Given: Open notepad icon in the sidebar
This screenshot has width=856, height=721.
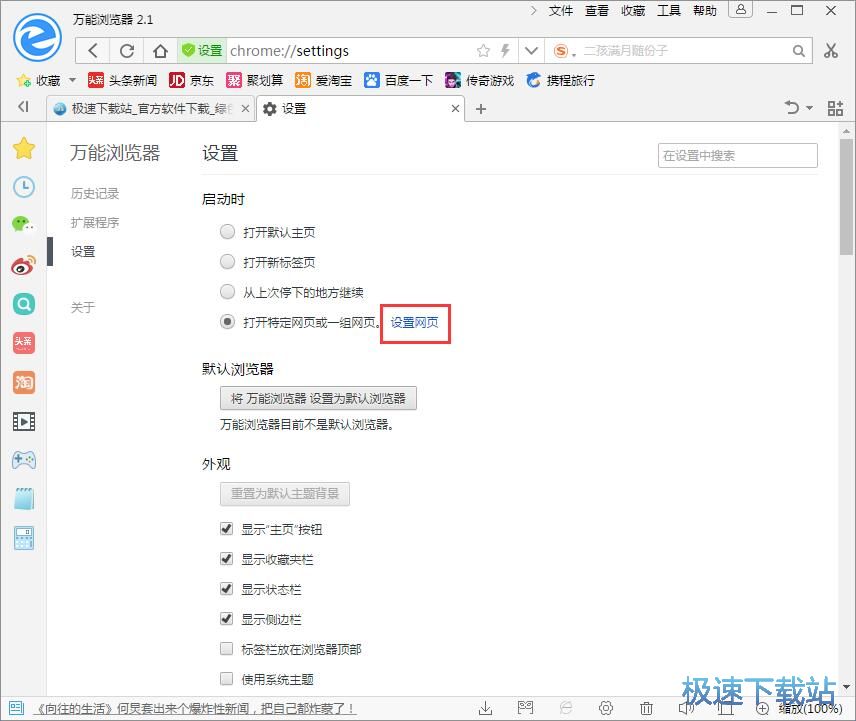Looking at the screenshot, I should pos(23,498).
